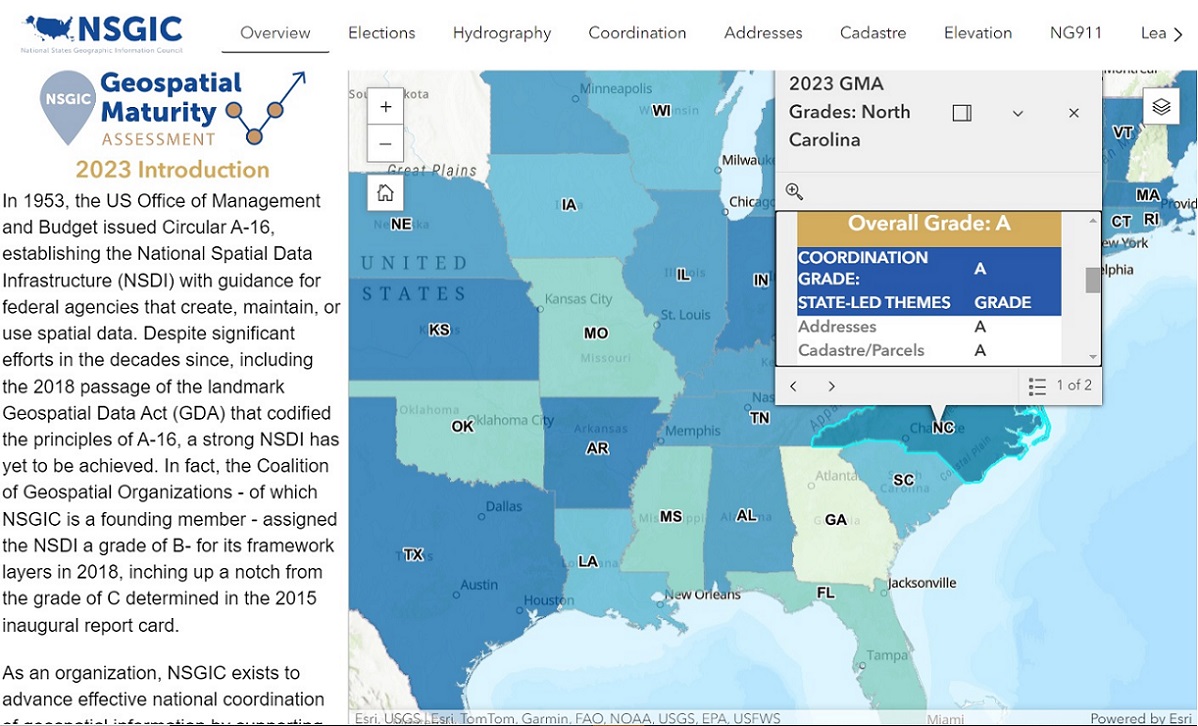Toggle the popup feature list view
This screenshot has height=726, width=1198.
point(1037,385)
